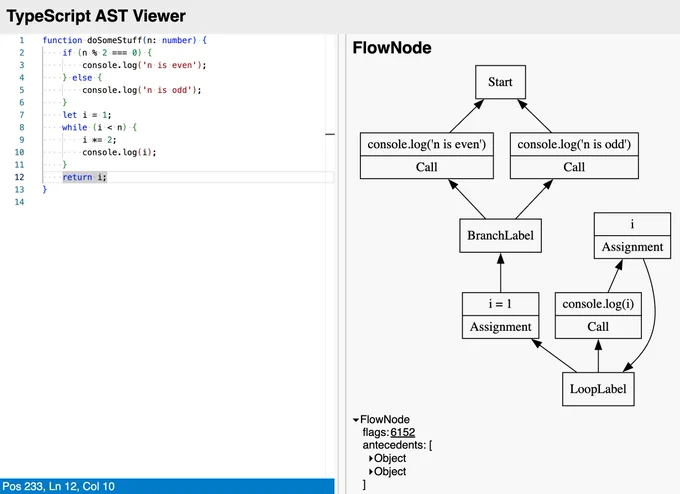Click the BranchLabel node
This screenshot has width=680, height=494.
point(500,236)
